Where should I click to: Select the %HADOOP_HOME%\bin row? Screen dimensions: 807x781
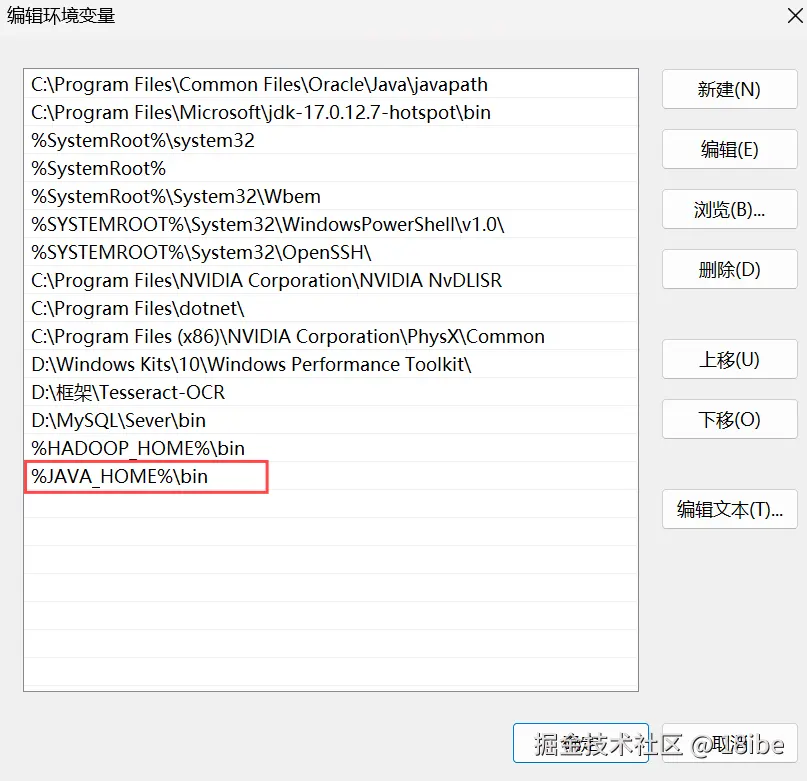[x=331, y=448]
